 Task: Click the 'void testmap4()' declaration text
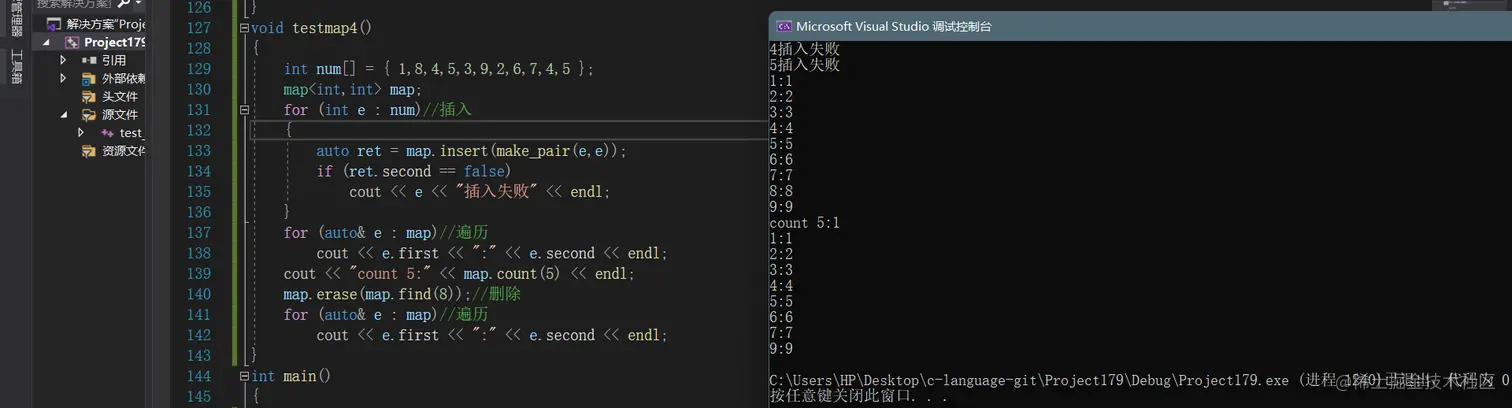point(312,28)
